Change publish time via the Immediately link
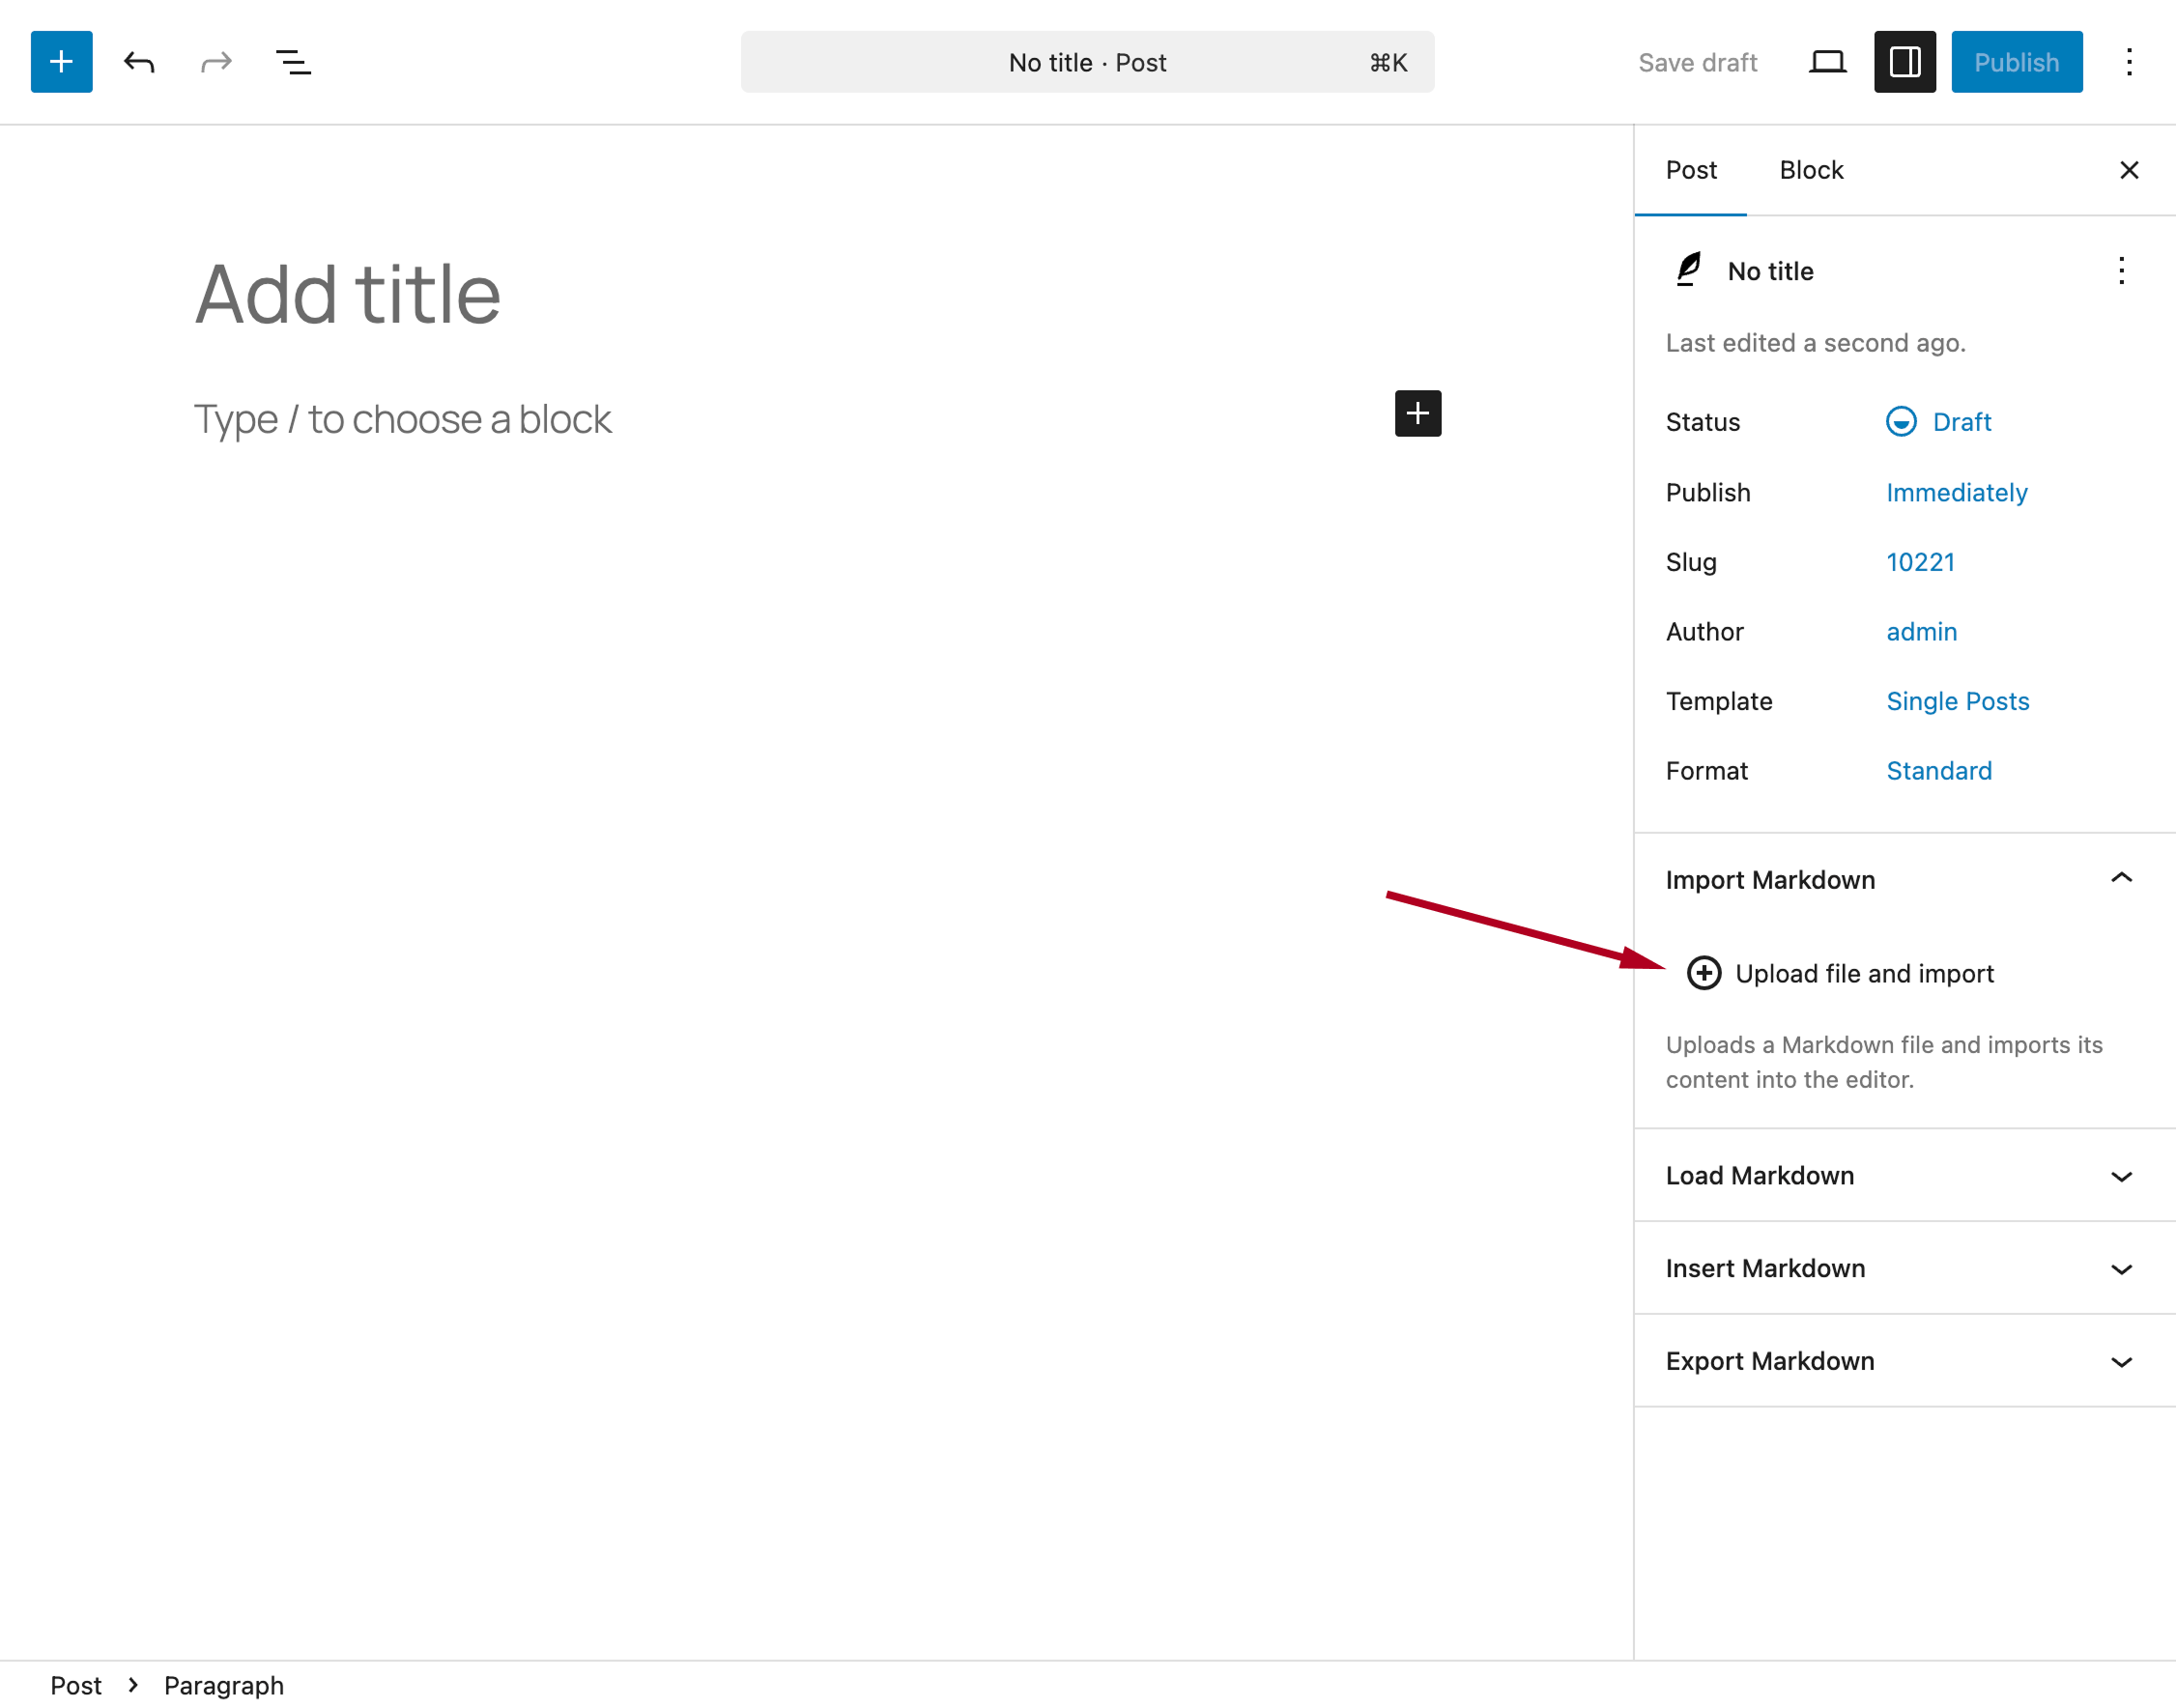The width and height of the screenshot is (2176, 1708). 1956,492
